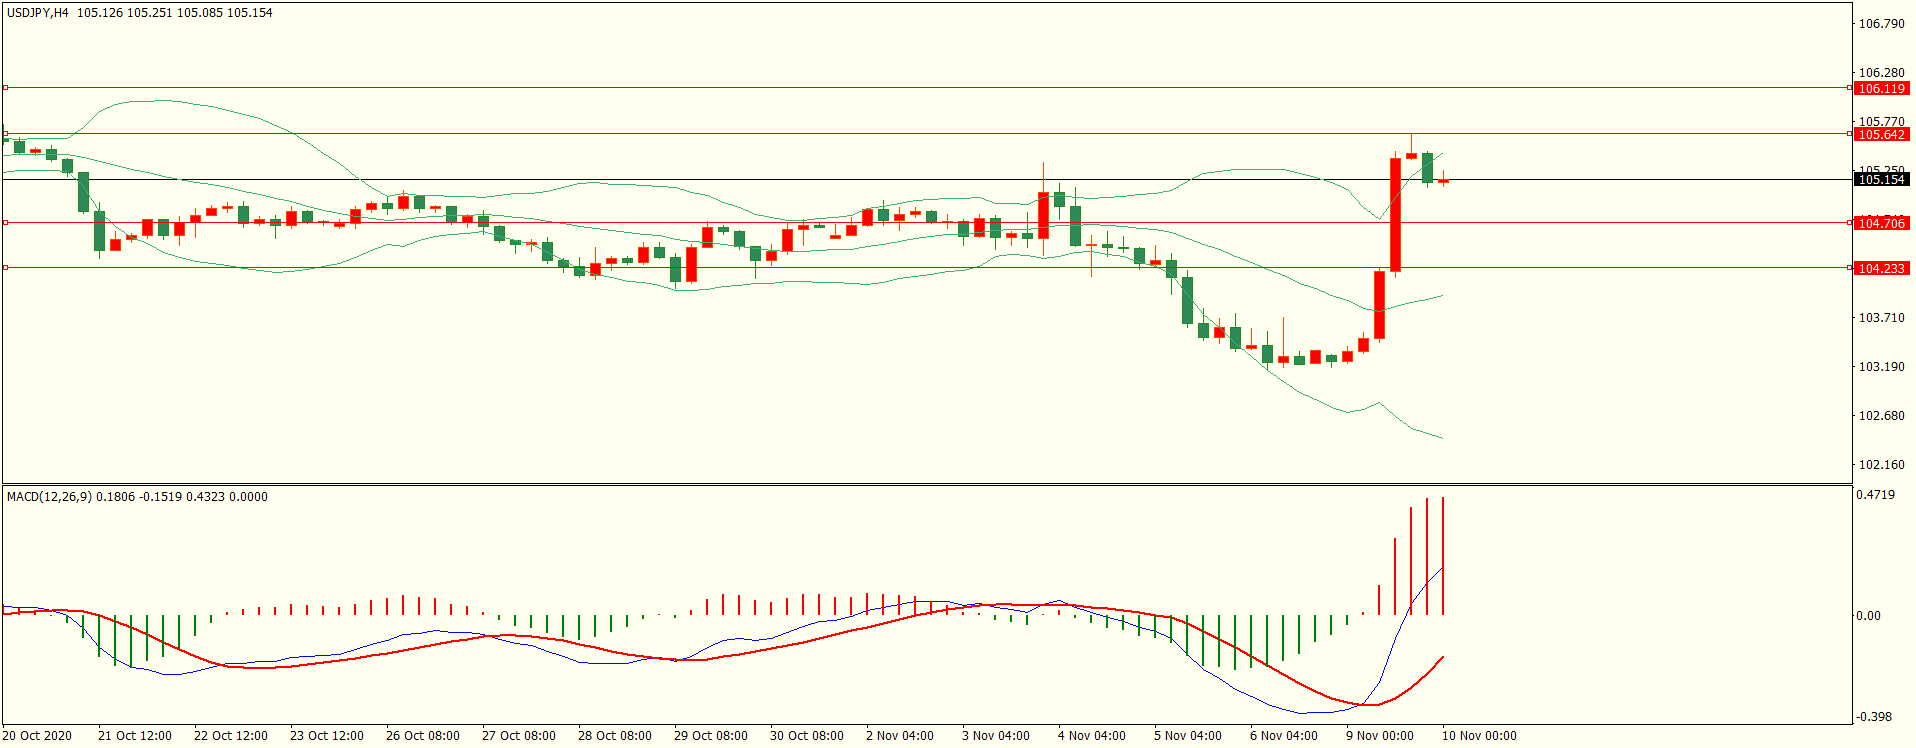Click the 27 Oct 08:00 time label
1916x748 pixels.
click(x=519, y=735)
